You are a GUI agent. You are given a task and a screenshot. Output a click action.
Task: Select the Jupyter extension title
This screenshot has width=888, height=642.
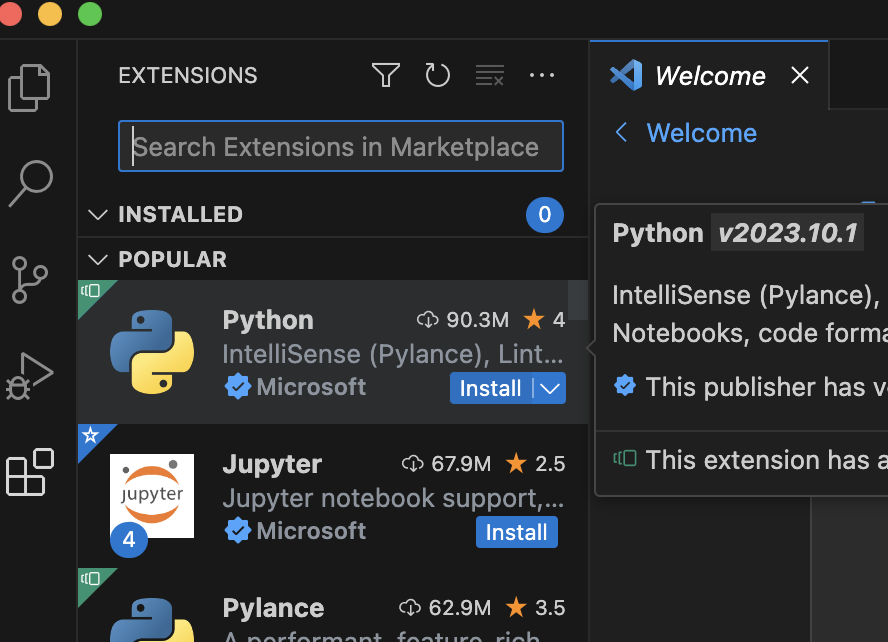(x=272, y=464)
